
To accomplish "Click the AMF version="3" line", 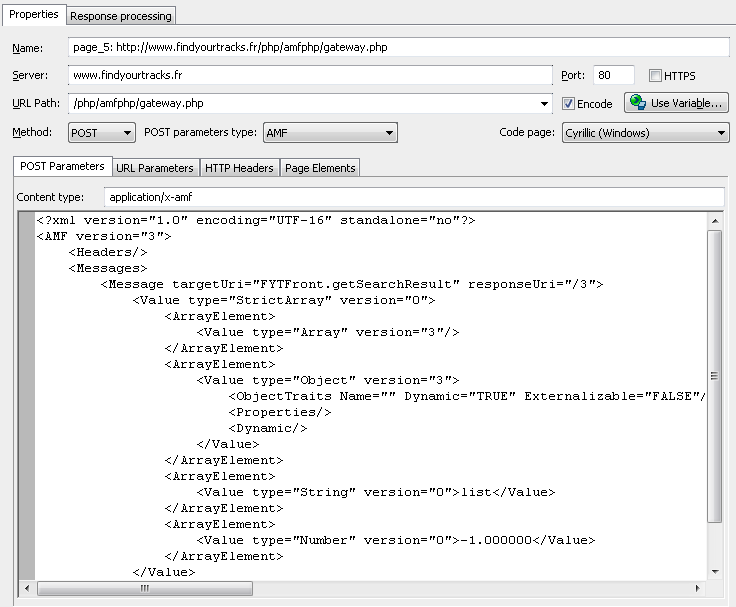I will [x=104, y=236].
